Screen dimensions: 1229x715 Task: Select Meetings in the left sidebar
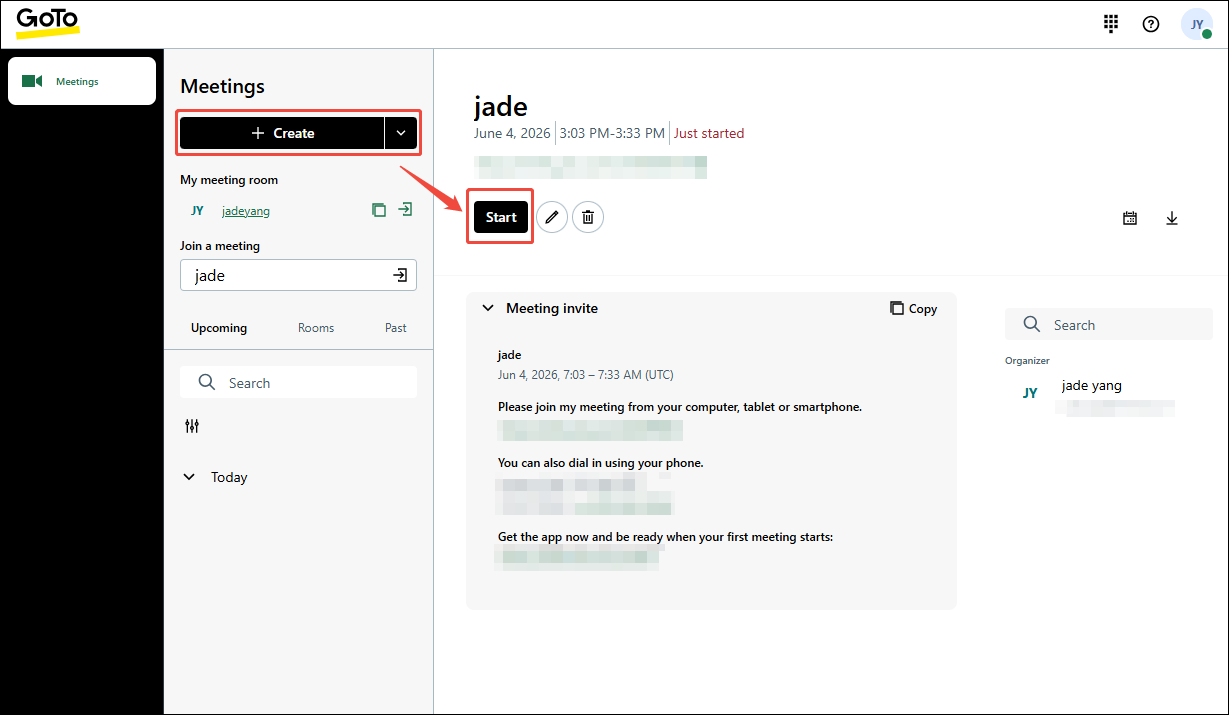point(82,81)
